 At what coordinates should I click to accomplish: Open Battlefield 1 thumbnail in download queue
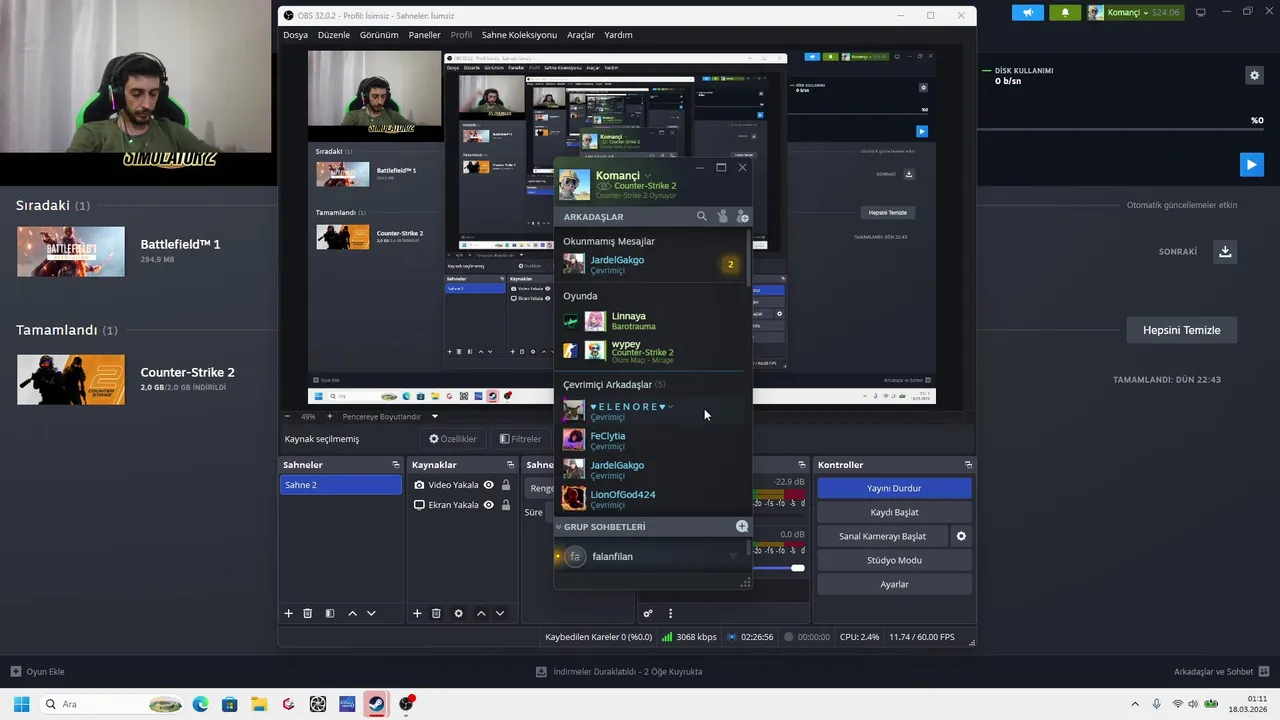pos(71,252)
